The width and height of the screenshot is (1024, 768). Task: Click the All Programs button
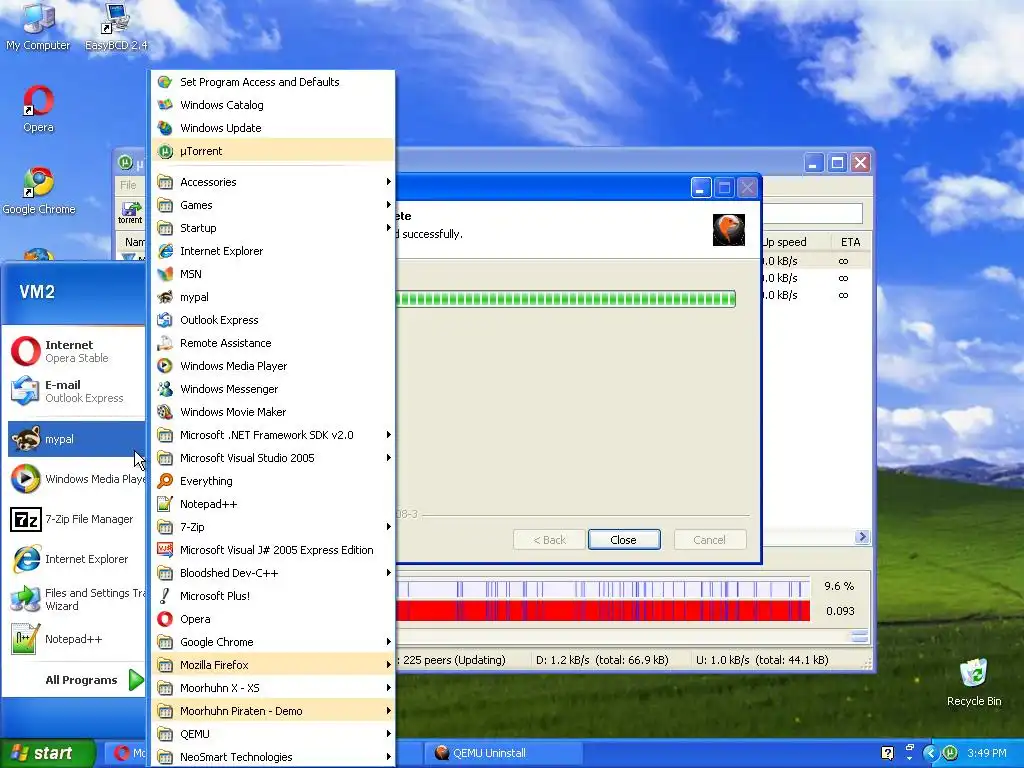click(93, 680)
